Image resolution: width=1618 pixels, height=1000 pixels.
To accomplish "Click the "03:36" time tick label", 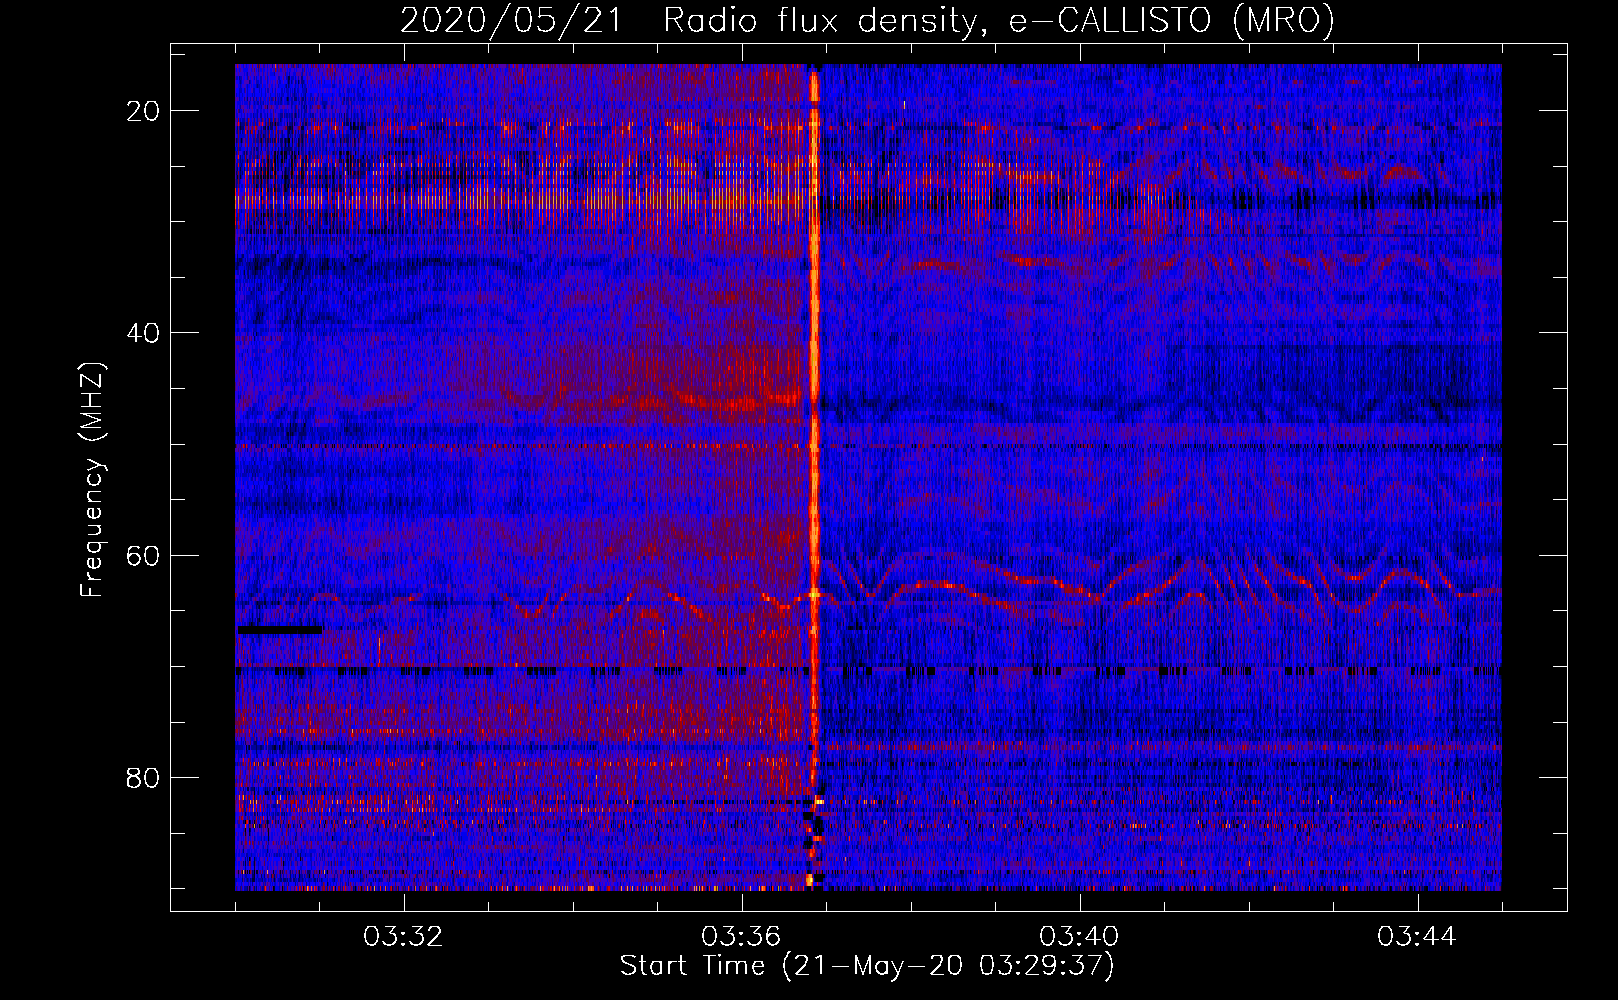I will [742, 938].
